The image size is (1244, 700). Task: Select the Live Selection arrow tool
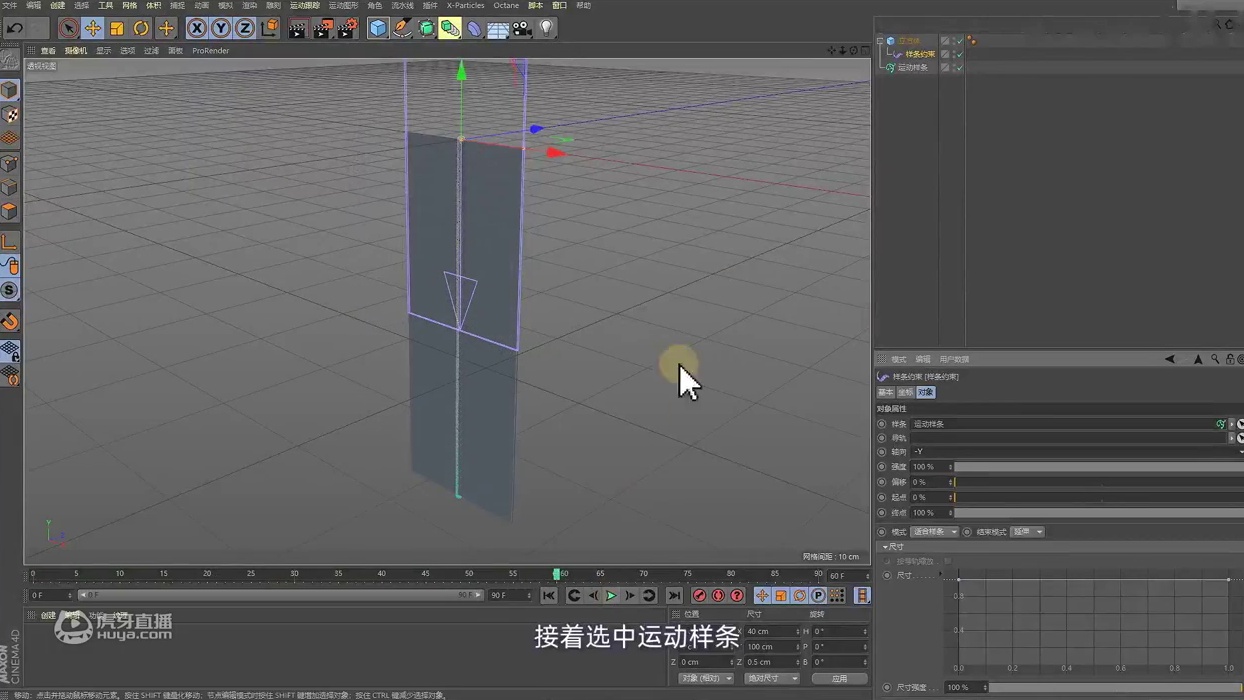[68, 28]
